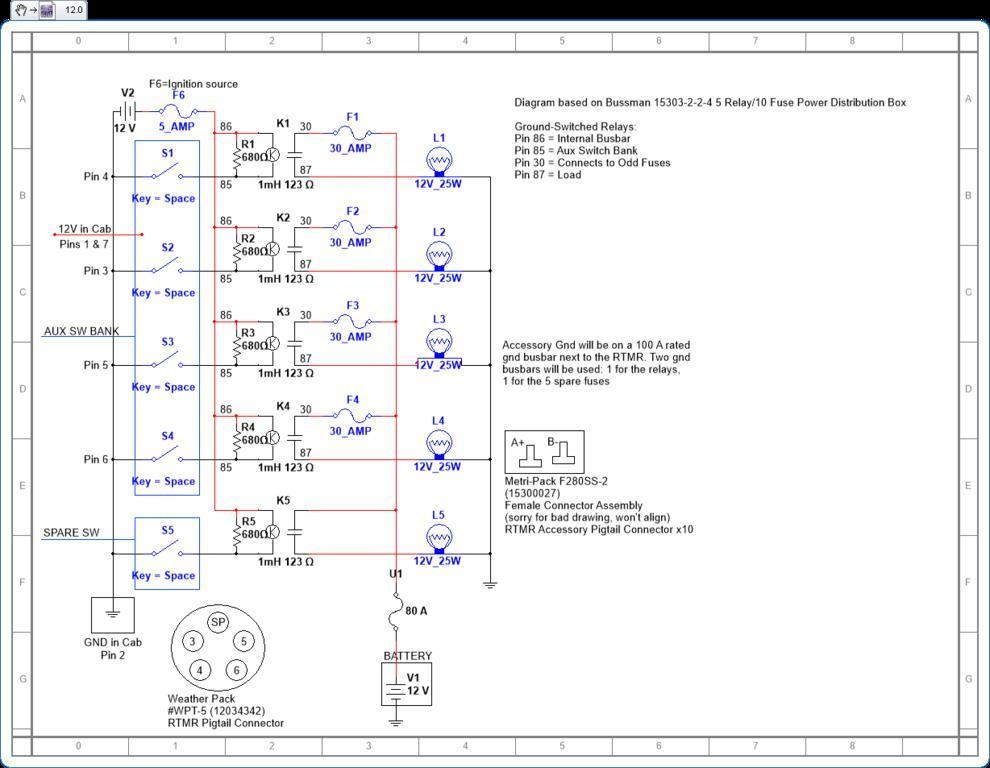Click the 'Pin 4' label
This screenshot has width=990, height=768.
(x=96, y=176)
